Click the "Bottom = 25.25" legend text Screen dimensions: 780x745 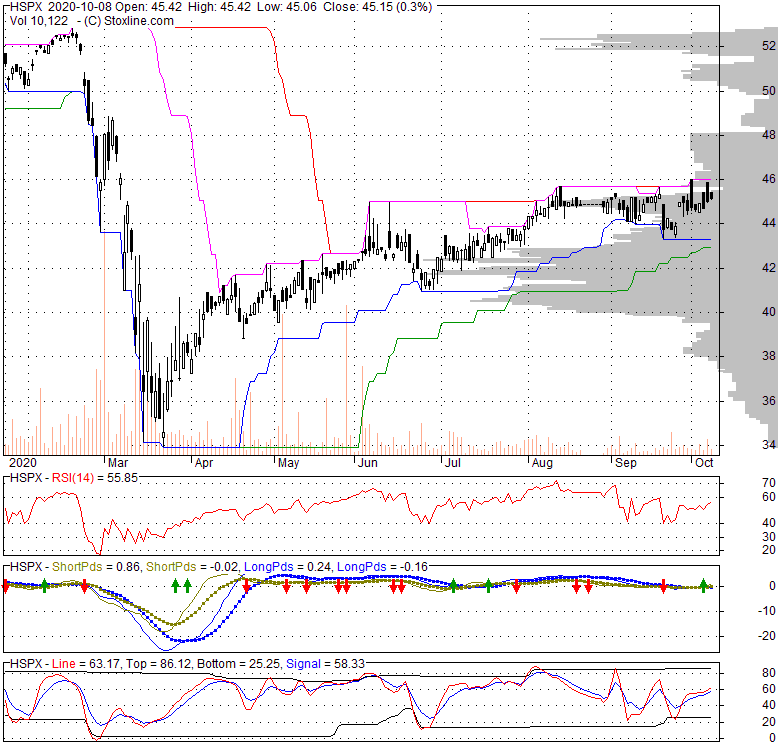click(239, 664)
